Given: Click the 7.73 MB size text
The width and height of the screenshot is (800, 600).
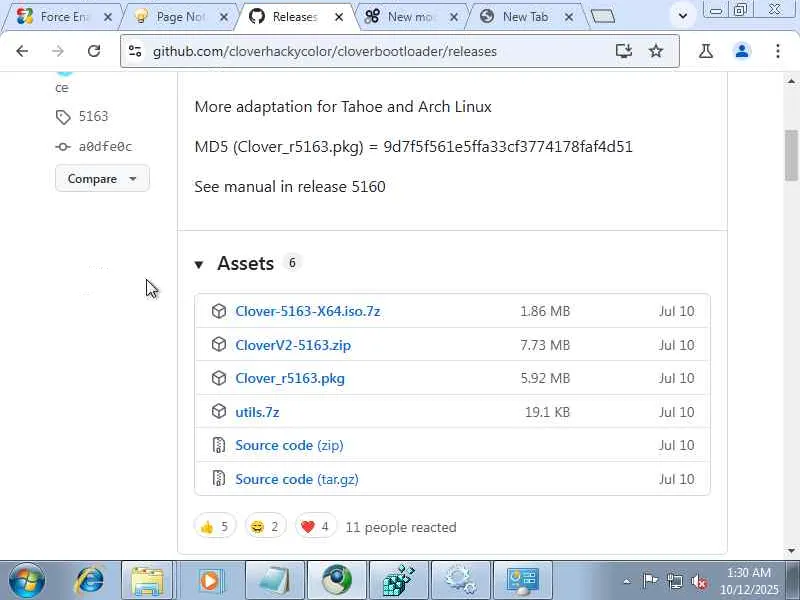Looking at the screenshot, I should point(545,345).
